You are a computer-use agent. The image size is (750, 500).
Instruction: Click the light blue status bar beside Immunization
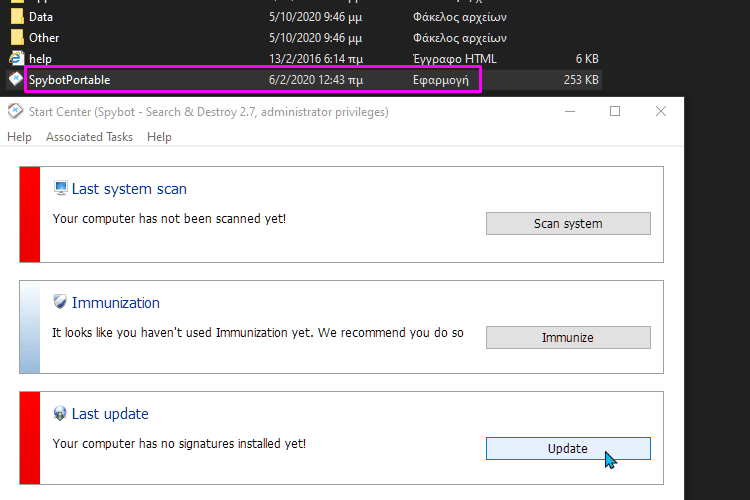coord(29,327)
